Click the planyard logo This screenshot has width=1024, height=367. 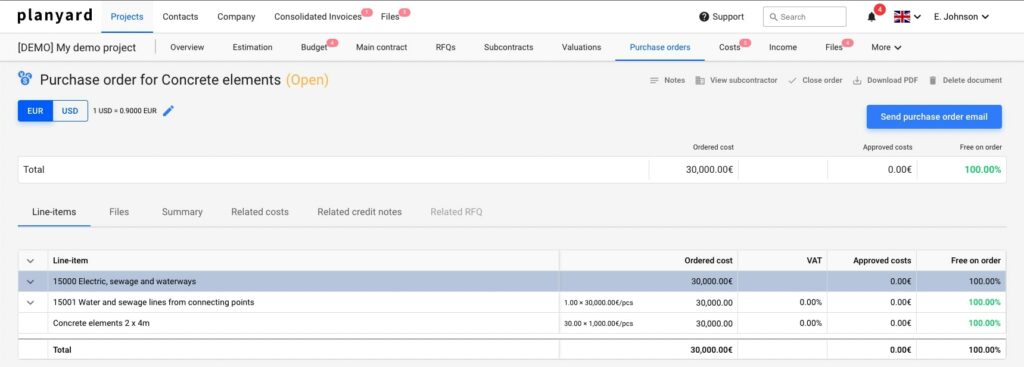(x=55, y=16)
